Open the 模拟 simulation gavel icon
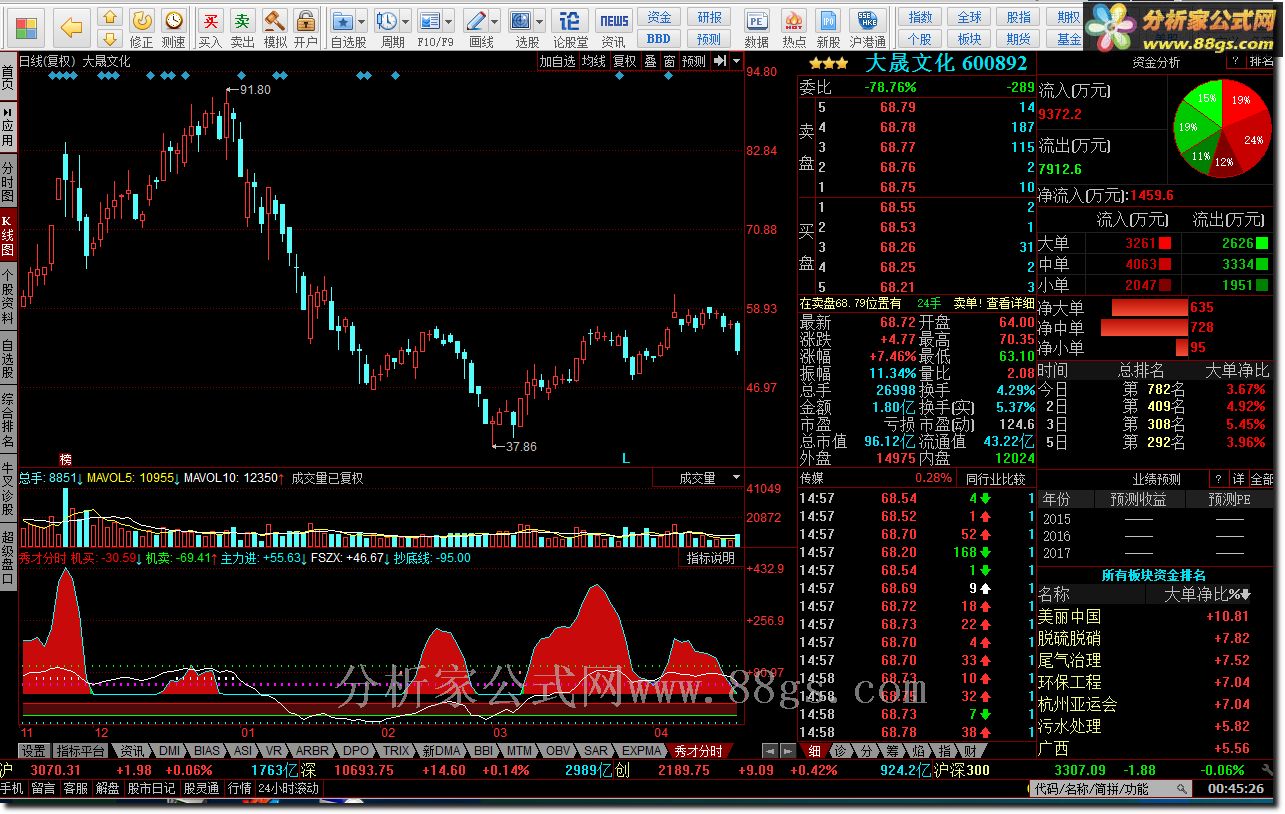Screen dimensions: 1285x814 point(274,27)
